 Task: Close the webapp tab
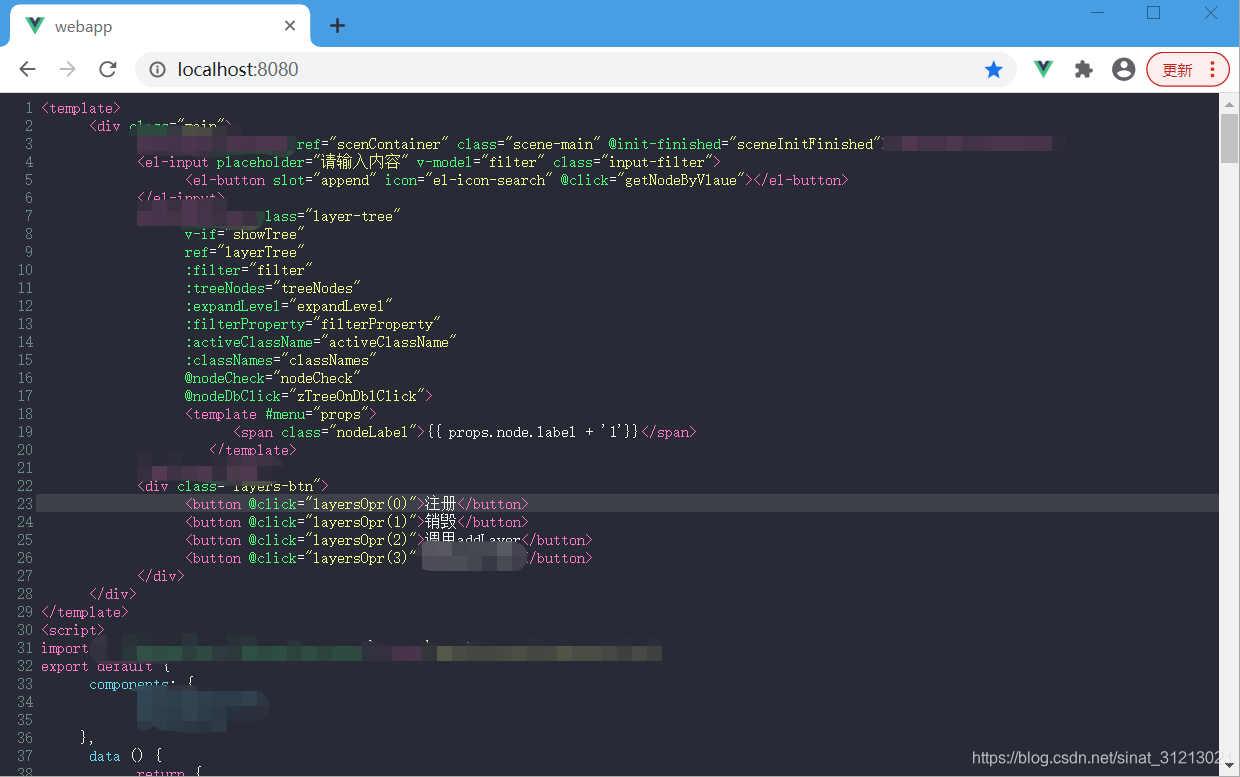[290, 26]
